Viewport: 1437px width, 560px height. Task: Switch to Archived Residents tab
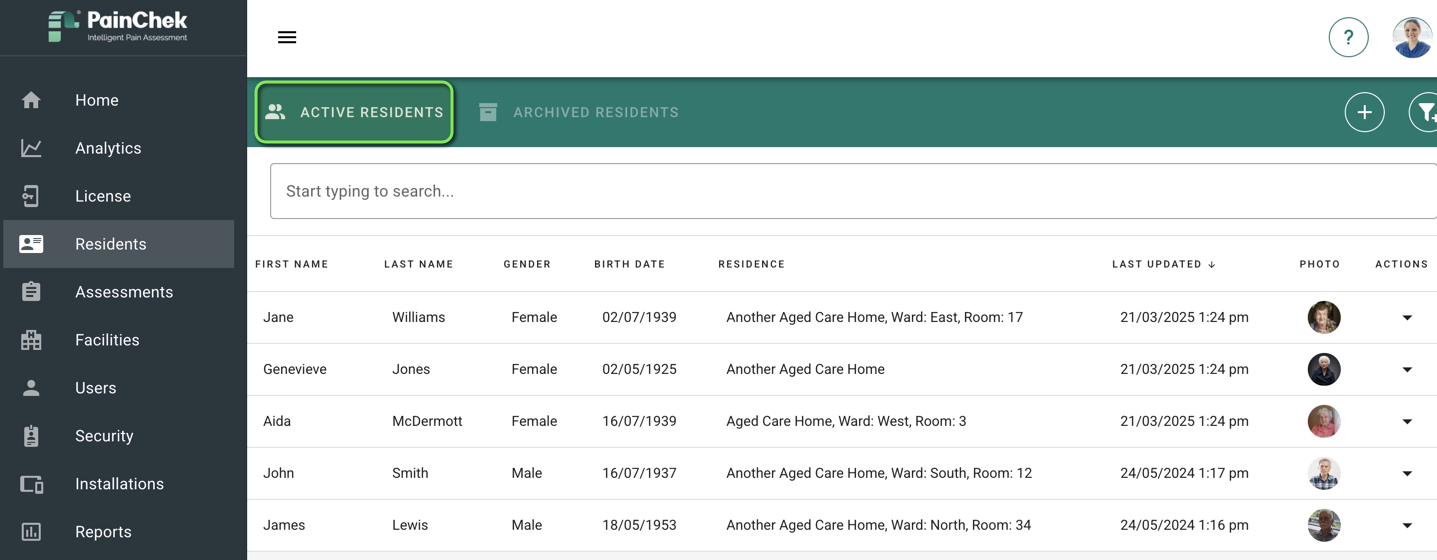[x=579, y=112]
